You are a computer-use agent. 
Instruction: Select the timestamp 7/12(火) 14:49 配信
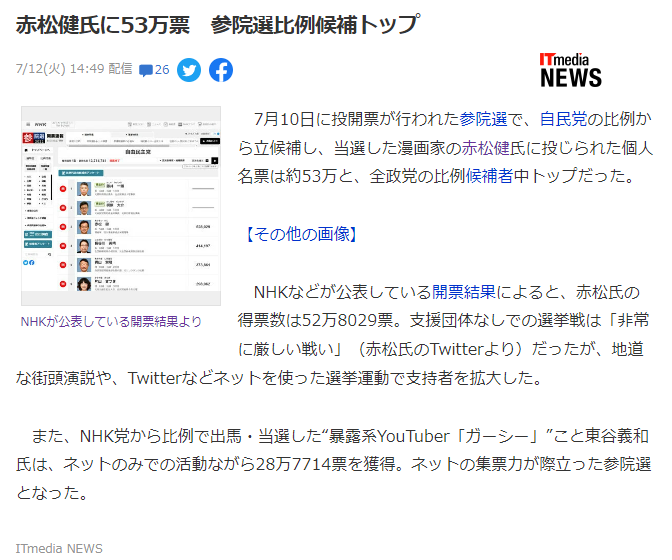point(74,69)
